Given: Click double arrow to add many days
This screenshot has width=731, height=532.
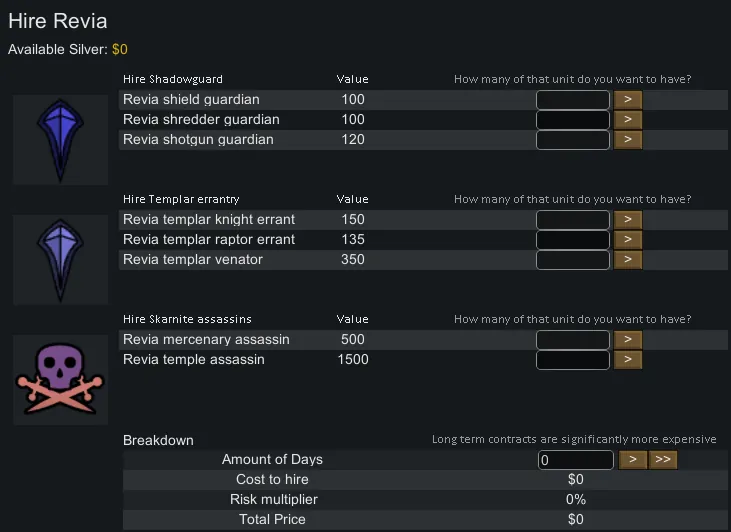Looking at the screenshot, I should click(x=662, y=460).
